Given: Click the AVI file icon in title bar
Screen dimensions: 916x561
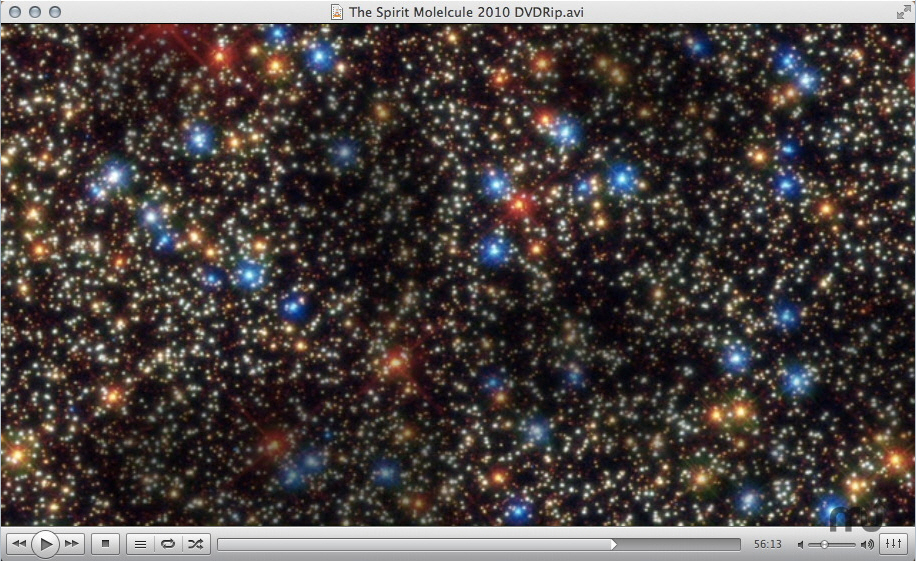Looking at the screenshot, I should coord(338,12).
